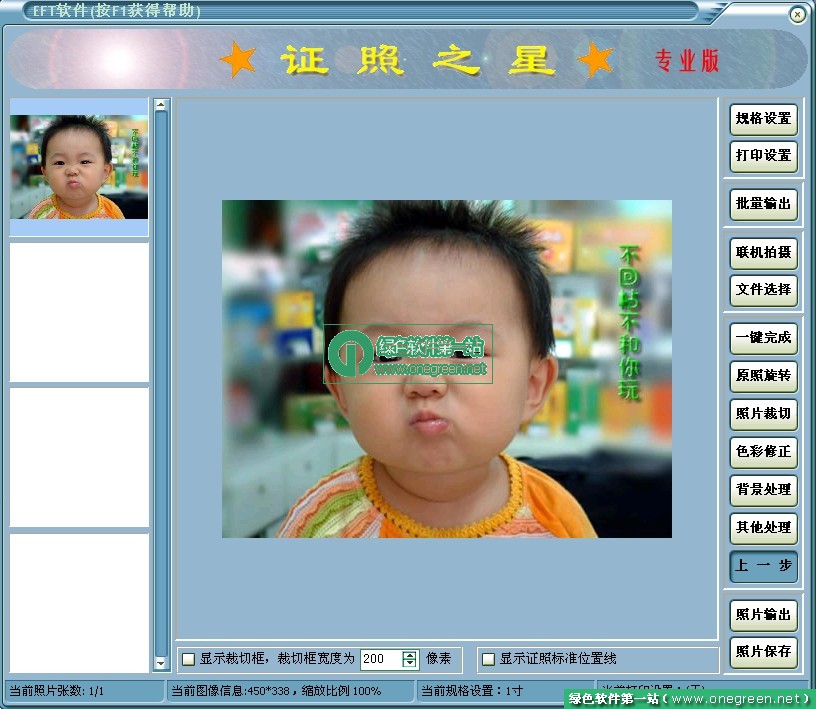Choose 照片裁切 crop photo tool

pyautogui.click(x=763, y=414)
